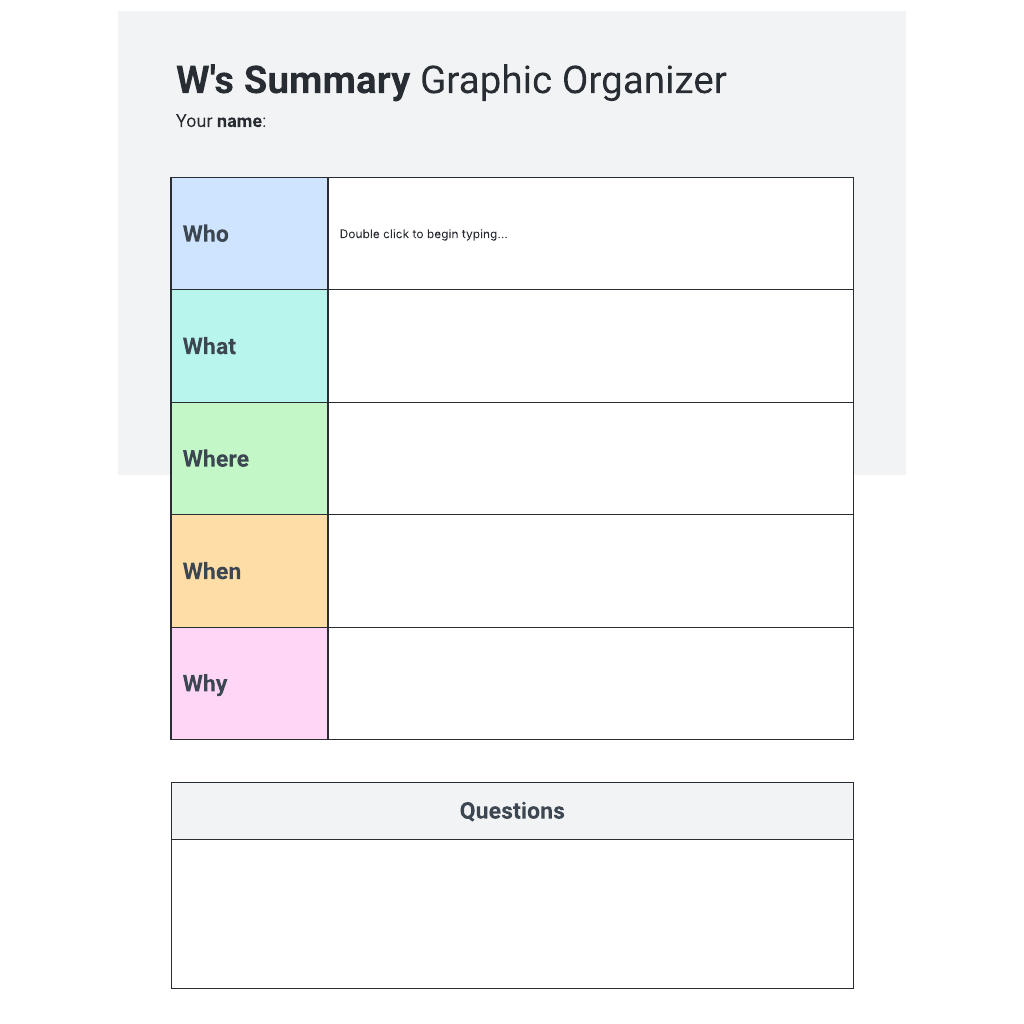Click the empty answer box beside What
The height and width of the screenshot is (1024, 1024).
pyautogui.click(x=590, y=346)
